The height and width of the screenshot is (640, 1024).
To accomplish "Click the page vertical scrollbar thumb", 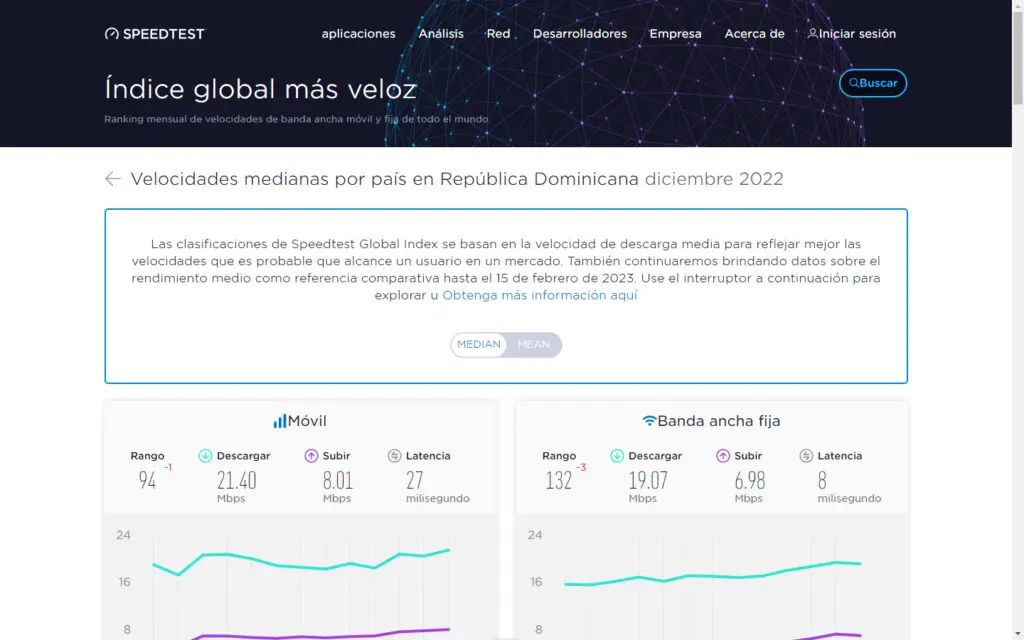I will coord(1017,59).
